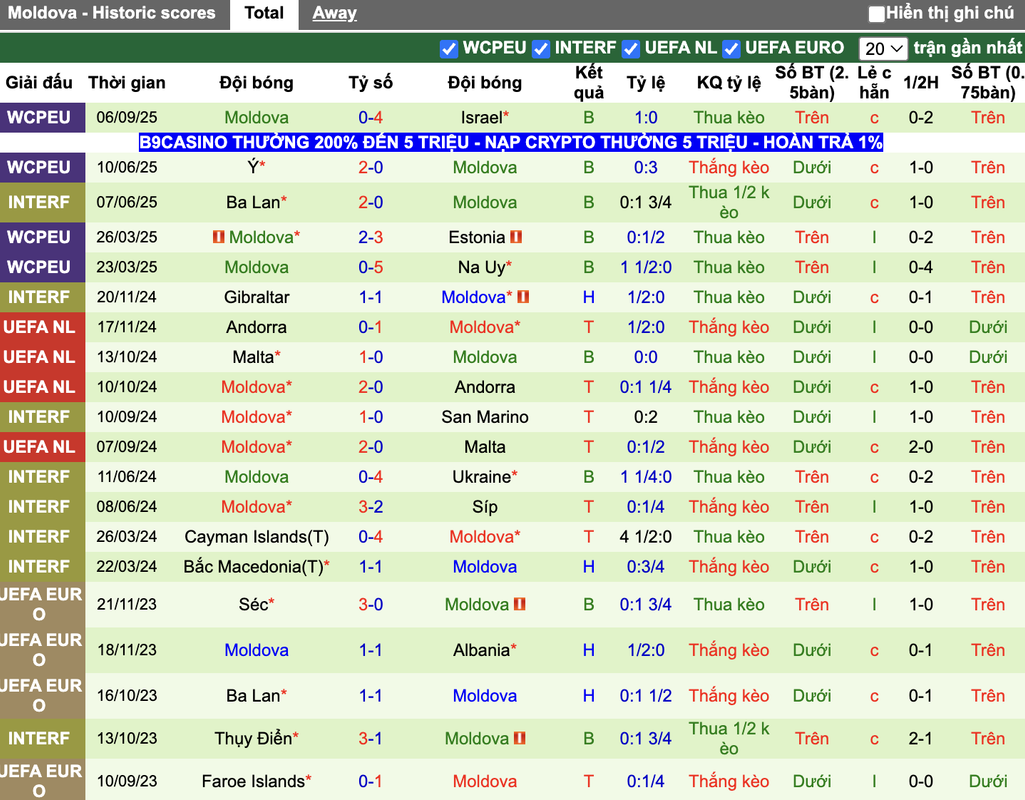This screenshot has width=1025, height=800.
Task: Open the 20 recent matches dropdown
Action: 882,48
